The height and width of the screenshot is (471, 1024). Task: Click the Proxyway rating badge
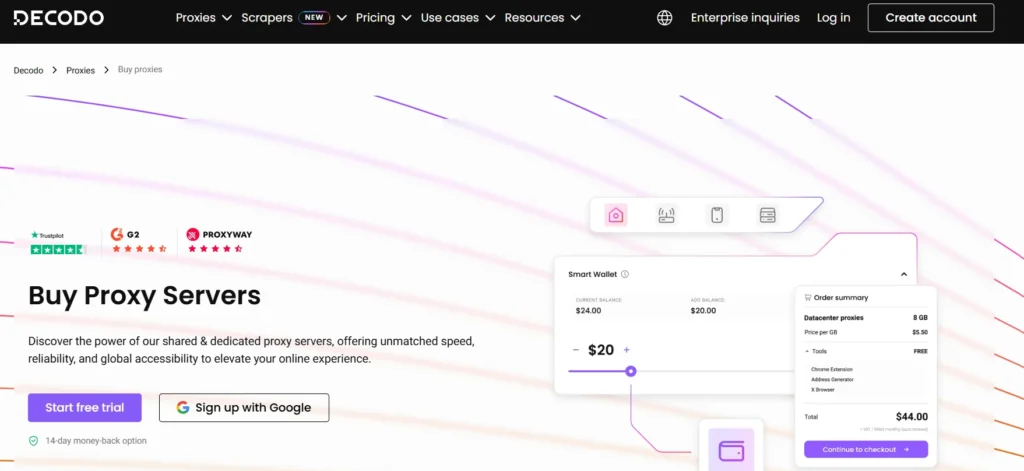[219, 241]
